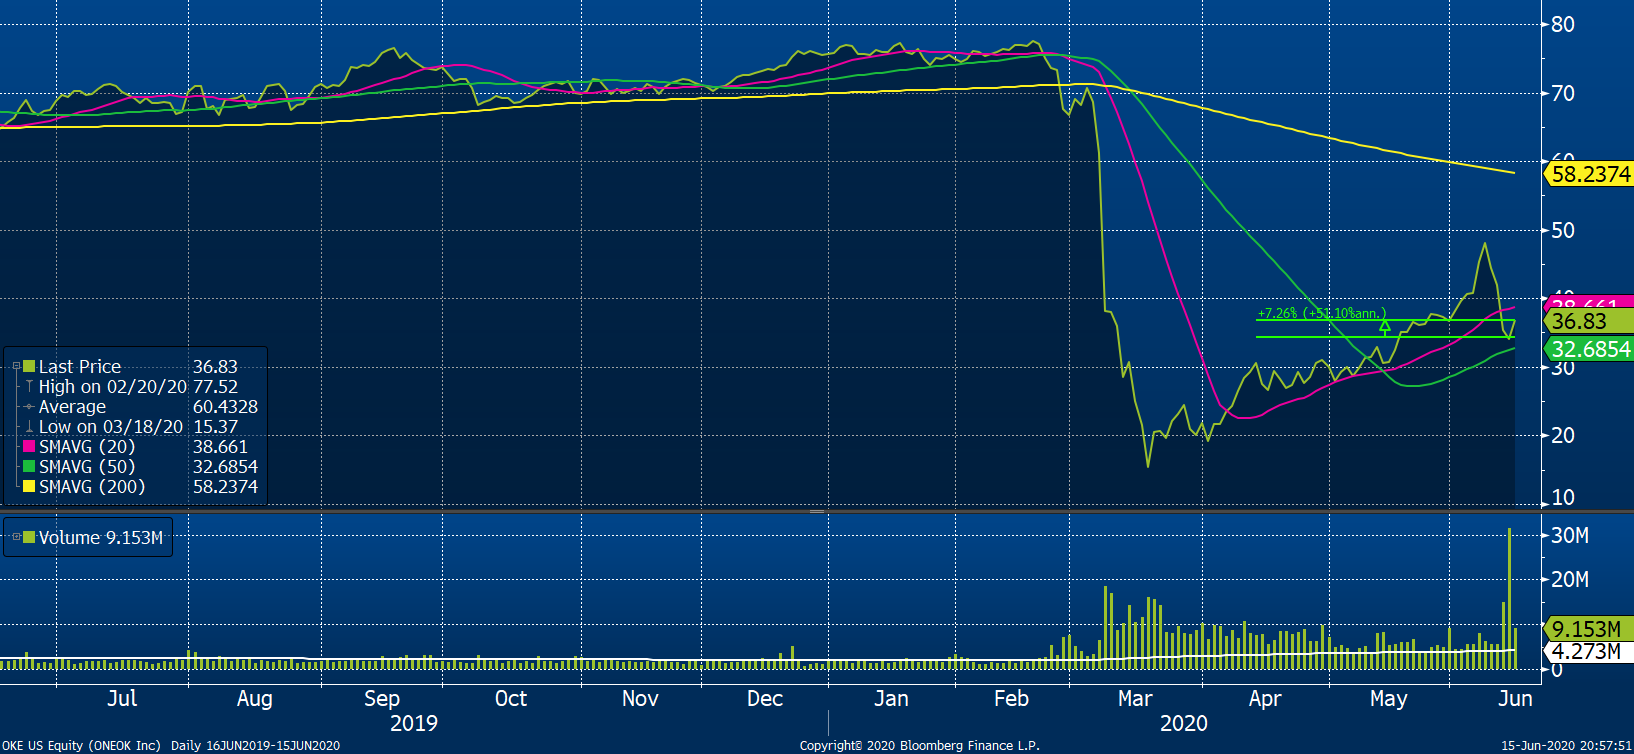Viewport: 1634px width, 754px height.
Task: Select the SMAVG (200) legend label
Action: click(x=92, y=487)
